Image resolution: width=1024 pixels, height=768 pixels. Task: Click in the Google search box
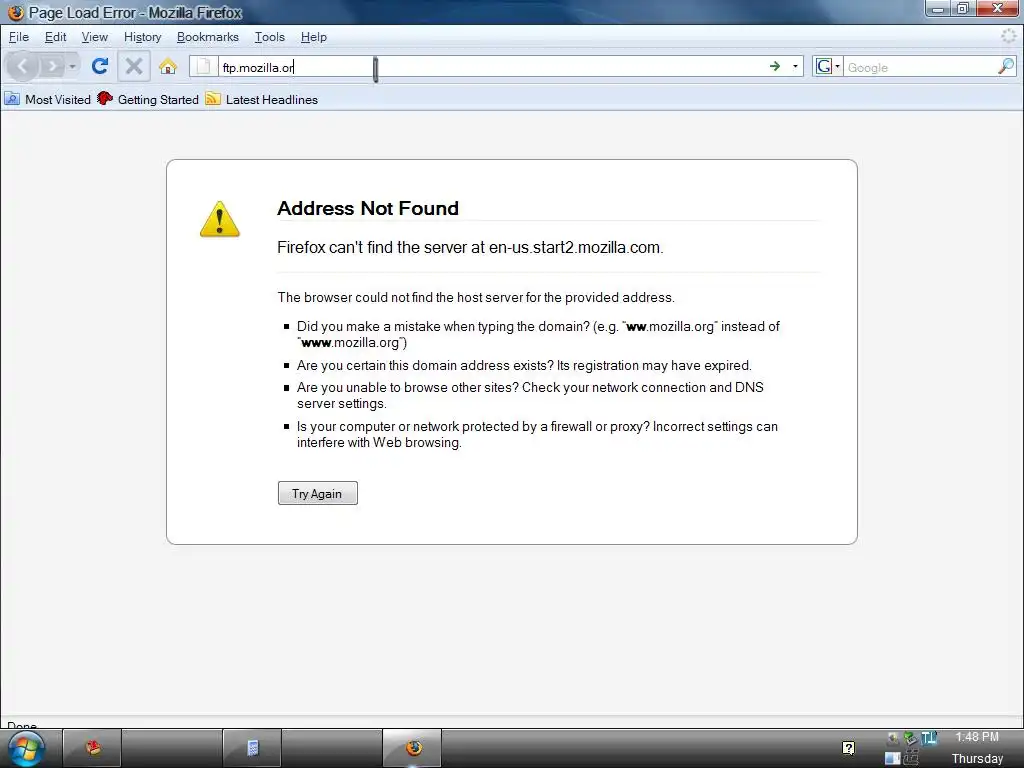pos(920,67)
